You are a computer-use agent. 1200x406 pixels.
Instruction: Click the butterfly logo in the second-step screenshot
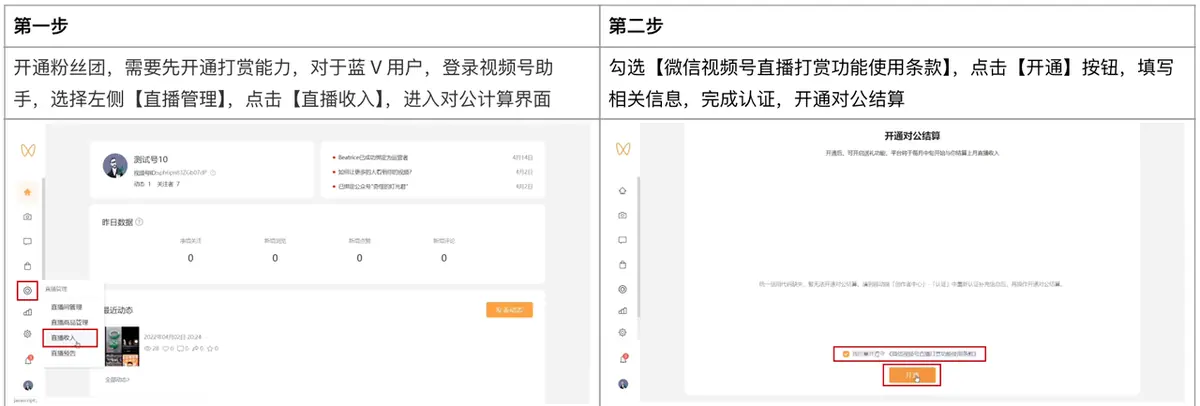coord(623,148)
